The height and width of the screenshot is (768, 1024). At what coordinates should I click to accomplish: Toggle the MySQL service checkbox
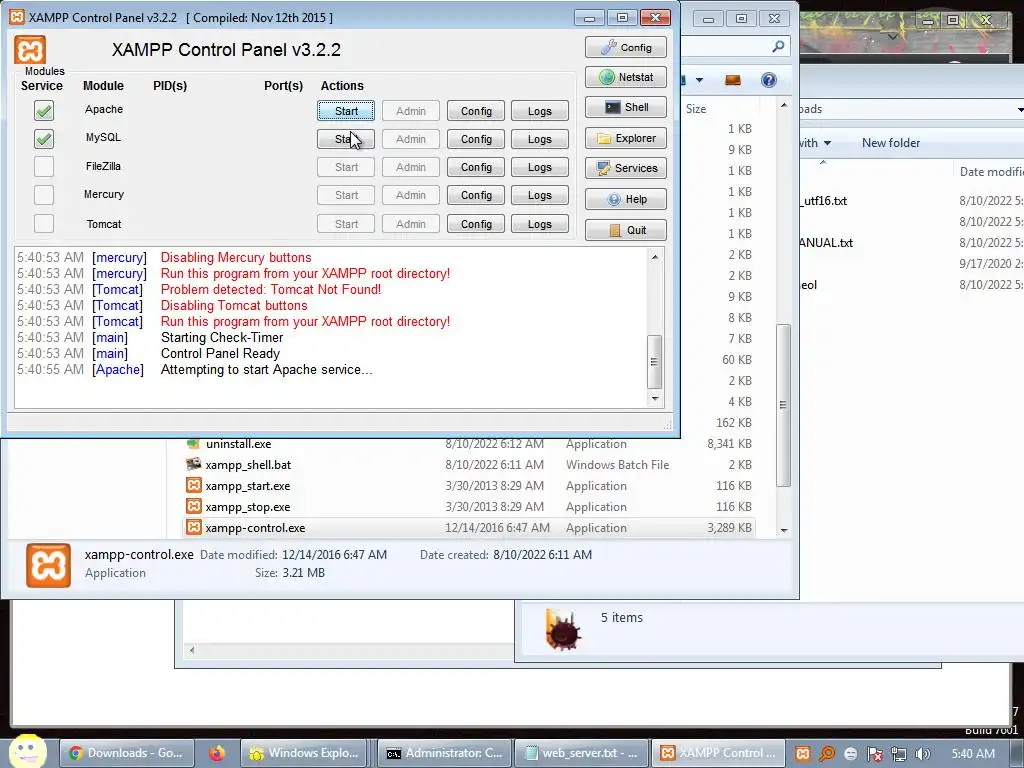click(44, 138)
